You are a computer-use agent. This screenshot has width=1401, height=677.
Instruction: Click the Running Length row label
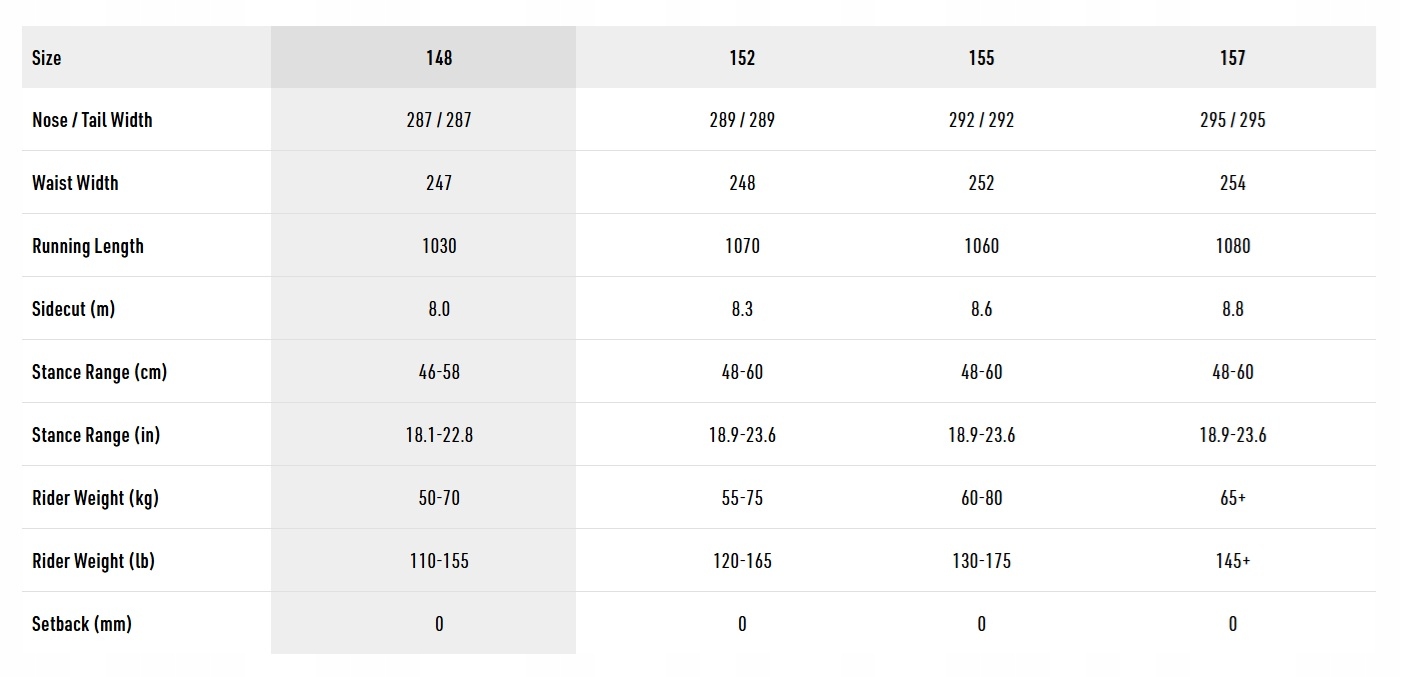pyautogui.click(x=88, y=246)
